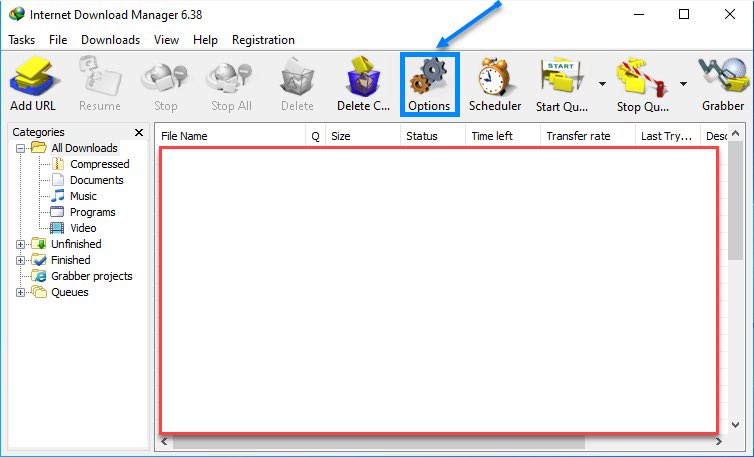This screenshot has height=457, width=754.
Task: Open the Start Queue dropdown arrow
Action: 603,84
